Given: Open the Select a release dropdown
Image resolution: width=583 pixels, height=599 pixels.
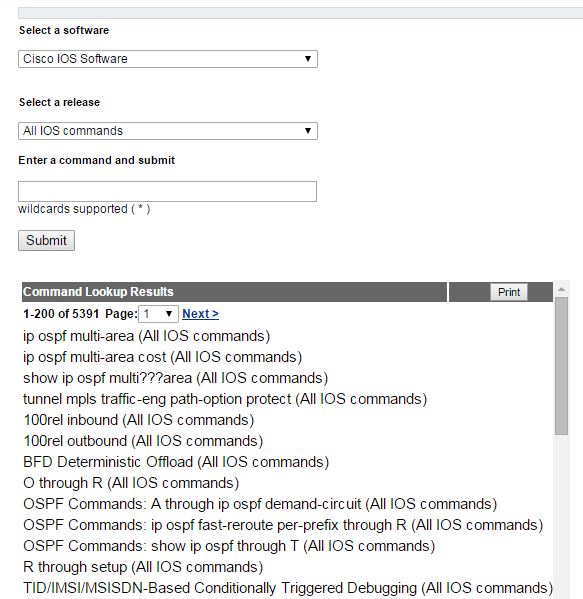Looking at the screenshot, I should 168,131.
